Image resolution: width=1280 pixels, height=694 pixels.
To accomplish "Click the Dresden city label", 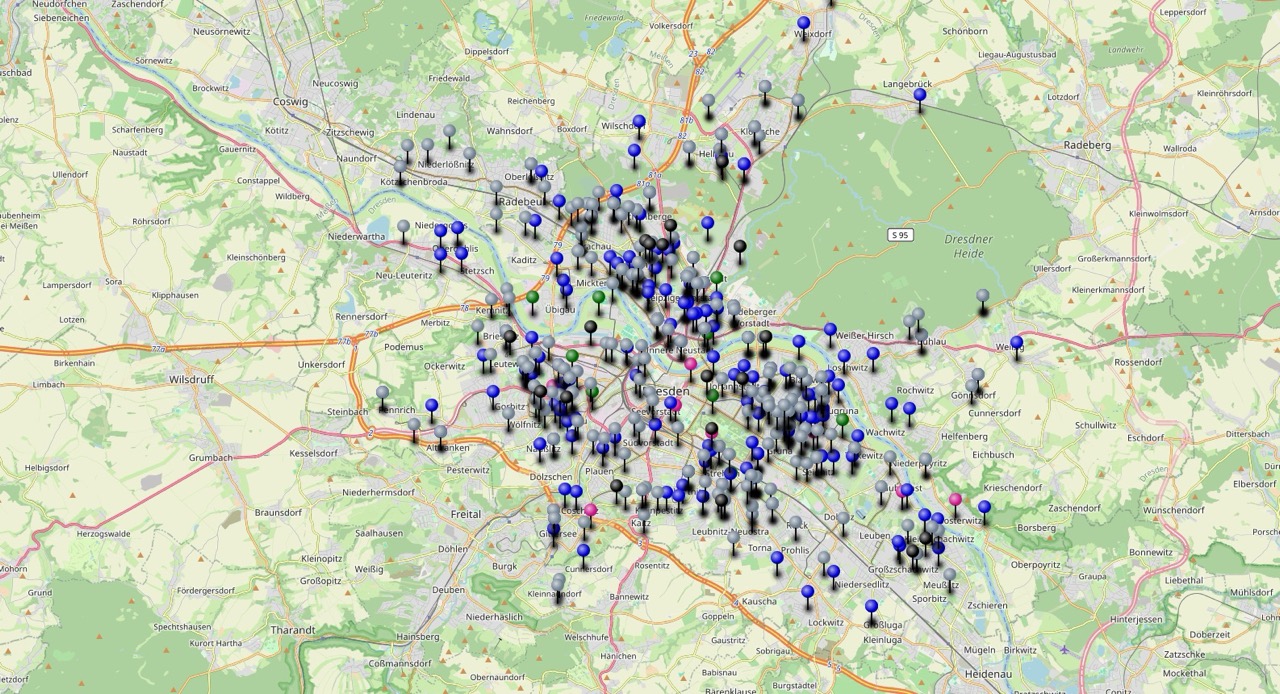I will click(x=665, y=391).
